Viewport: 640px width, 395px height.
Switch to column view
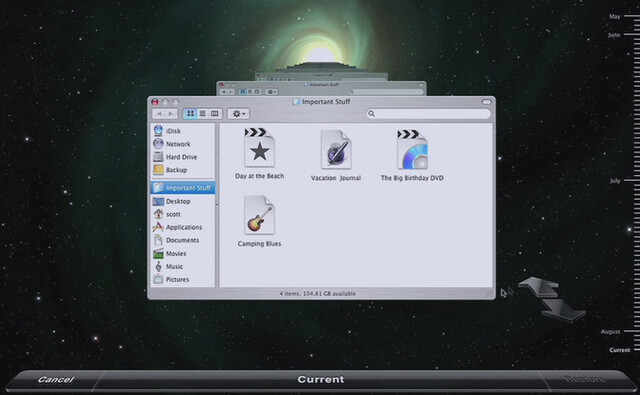coord(215,113)
